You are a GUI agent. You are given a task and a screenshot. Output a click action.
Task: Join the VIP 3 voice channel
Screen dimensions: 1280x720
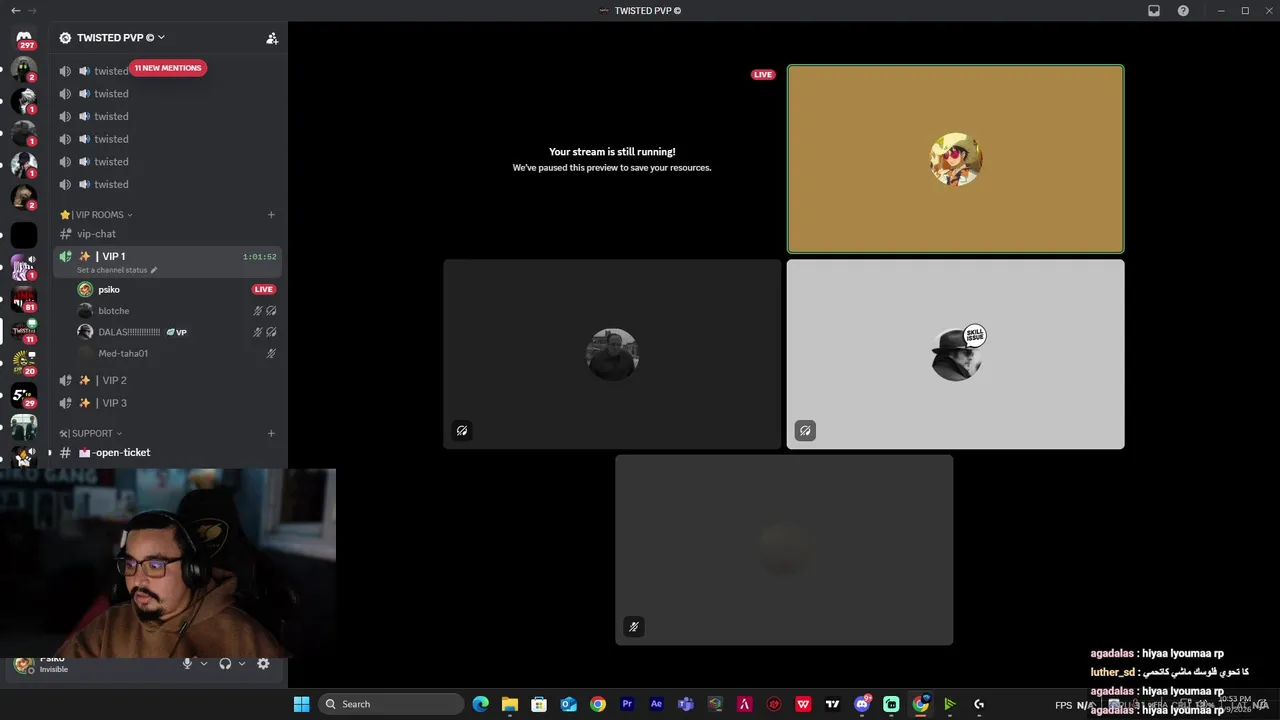pos(167,403)
